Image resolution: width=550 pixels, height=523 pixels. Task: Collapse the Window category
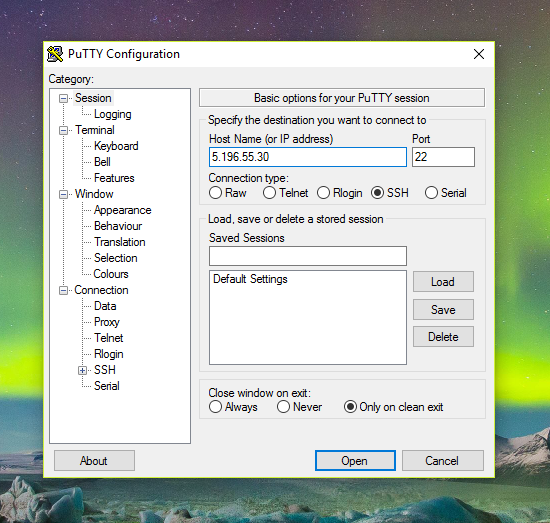[x=63, y=194]
